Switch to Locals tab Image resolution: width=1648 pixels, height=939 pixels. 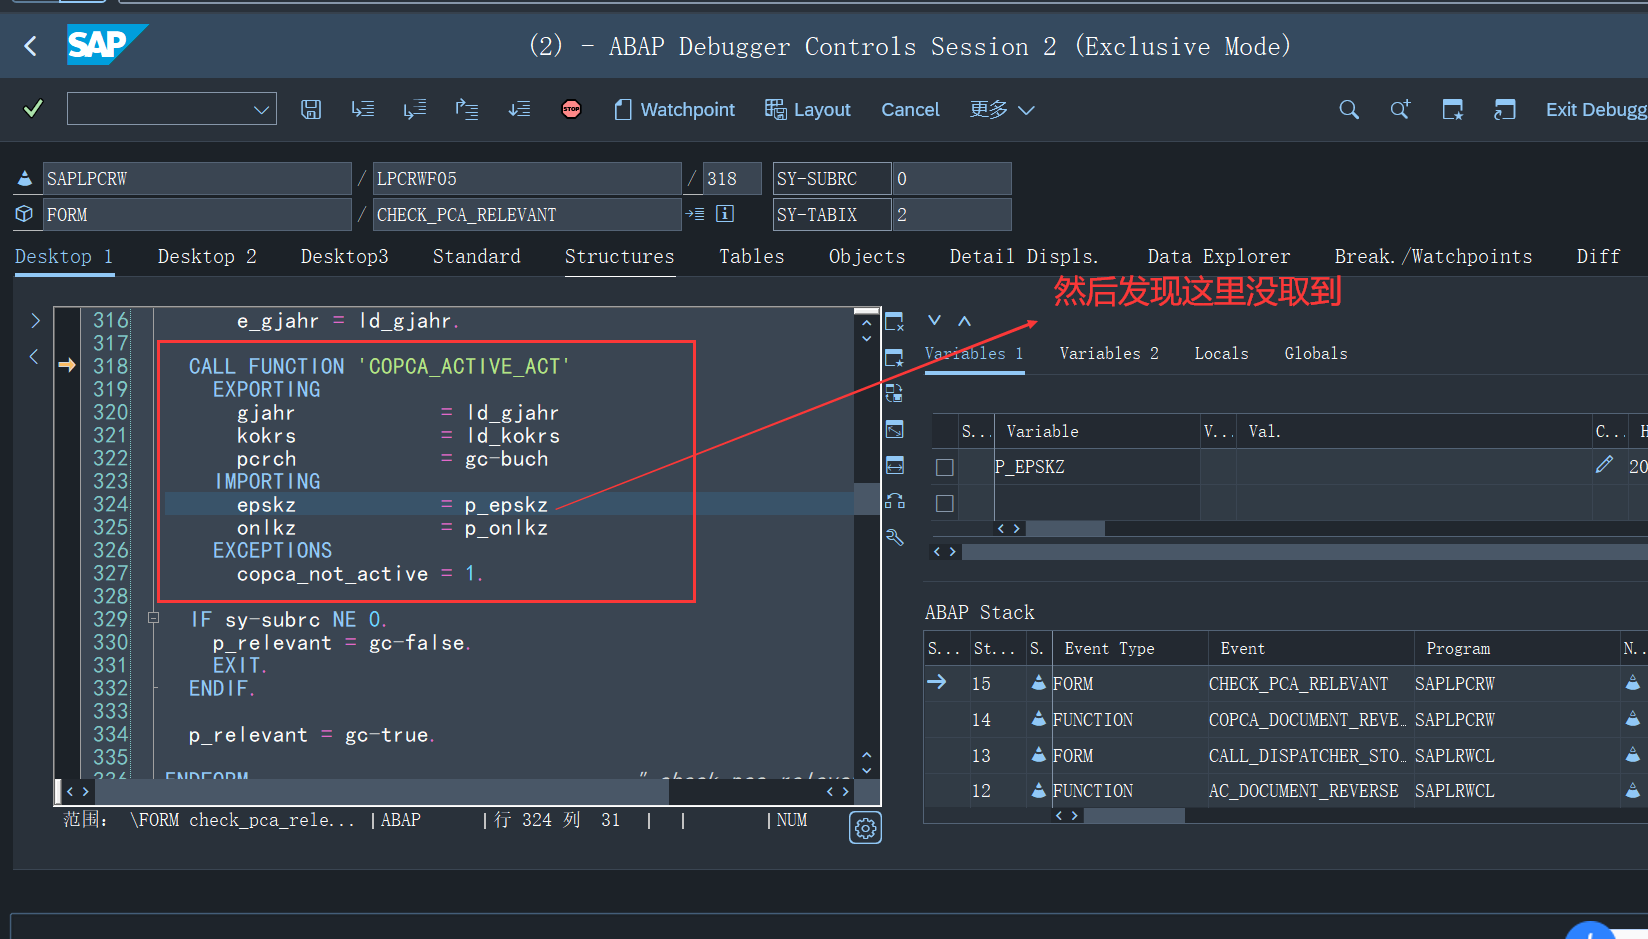point(1221,353)
